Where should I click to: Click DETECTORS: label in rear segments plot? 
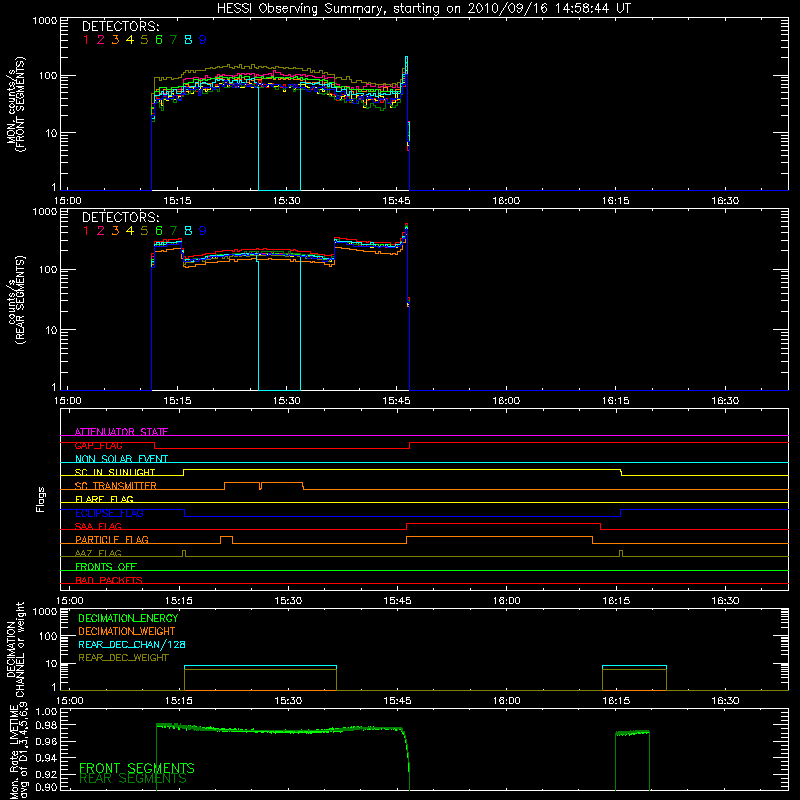(120, 217)
